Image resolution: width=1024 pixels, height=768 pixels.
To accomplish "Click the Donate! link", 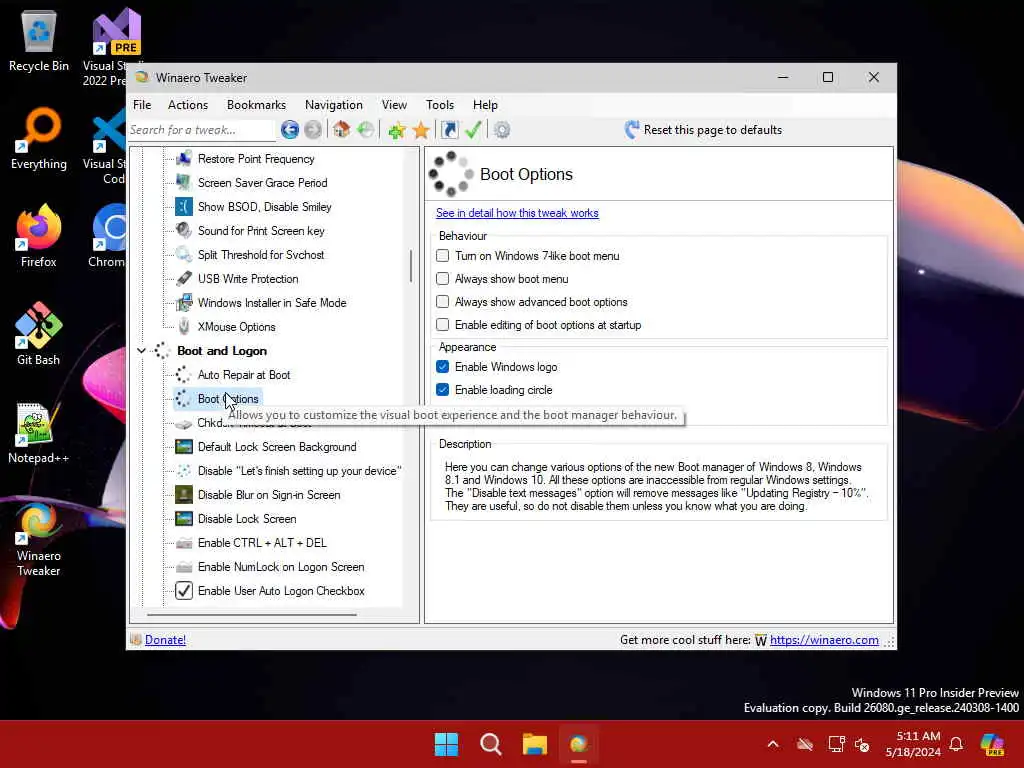I will pyautogui.click(x=165, y=640).
